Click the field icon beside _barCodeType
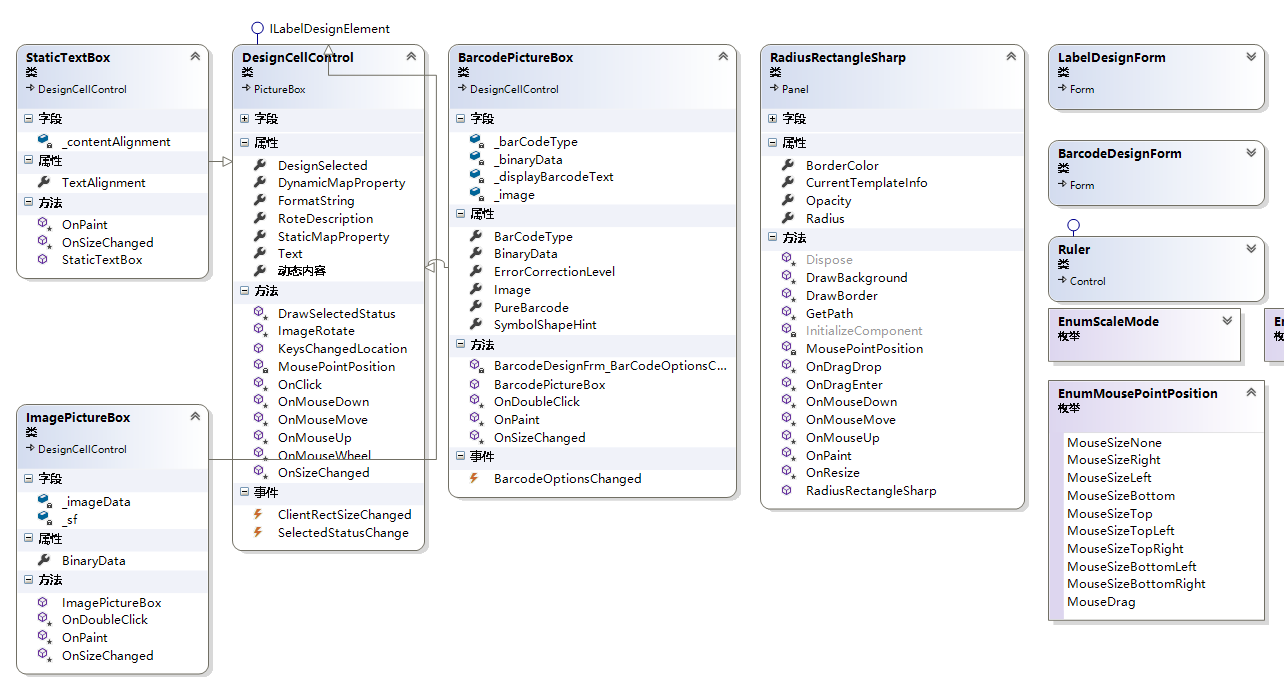1284x699 pixels. click(476, 142)
